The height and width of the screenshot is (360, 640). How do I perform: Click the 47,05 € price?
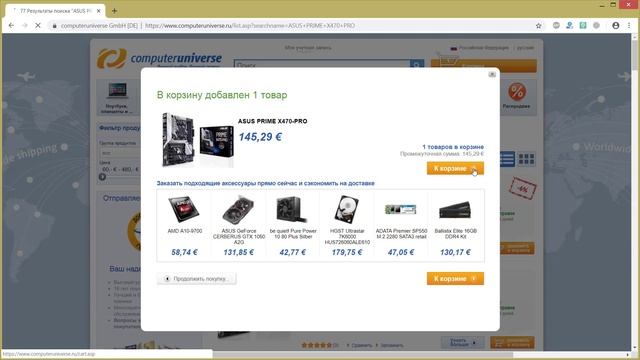[x=401, y=252]
